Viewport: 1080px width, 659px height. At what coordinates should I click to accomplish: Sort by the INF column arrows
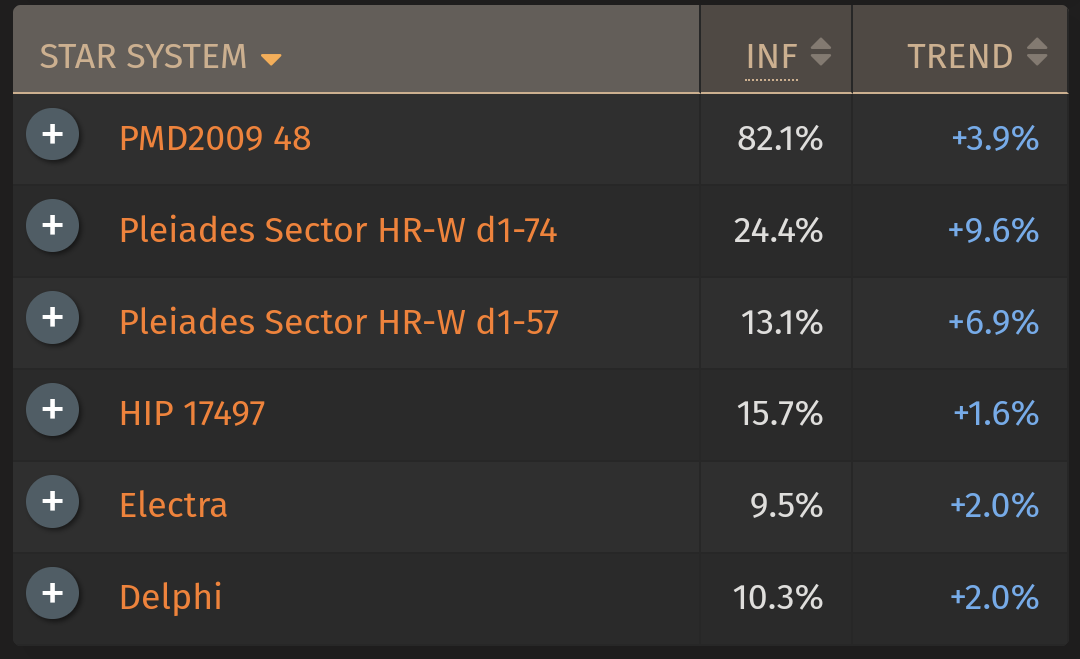820,52
